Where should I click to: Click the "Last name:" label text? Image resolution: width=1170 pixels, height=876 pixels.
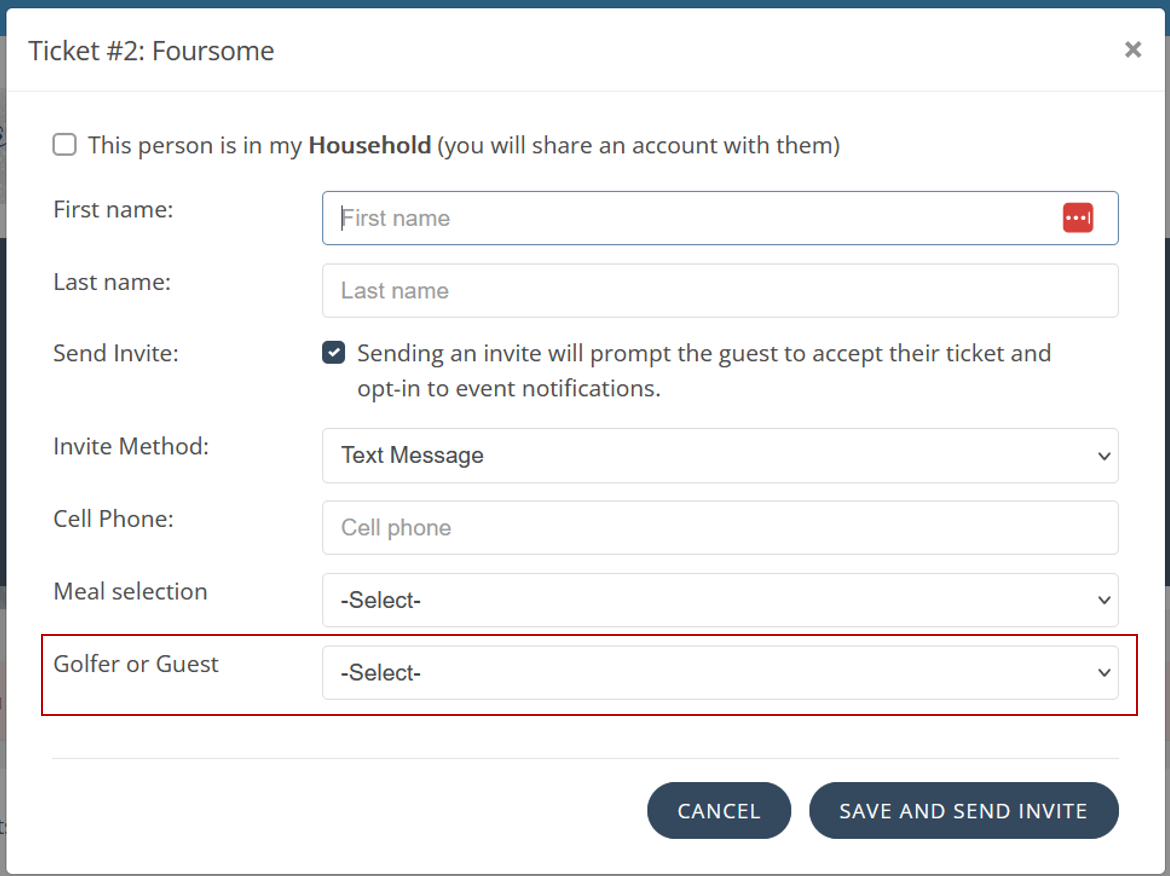(112, 283)
